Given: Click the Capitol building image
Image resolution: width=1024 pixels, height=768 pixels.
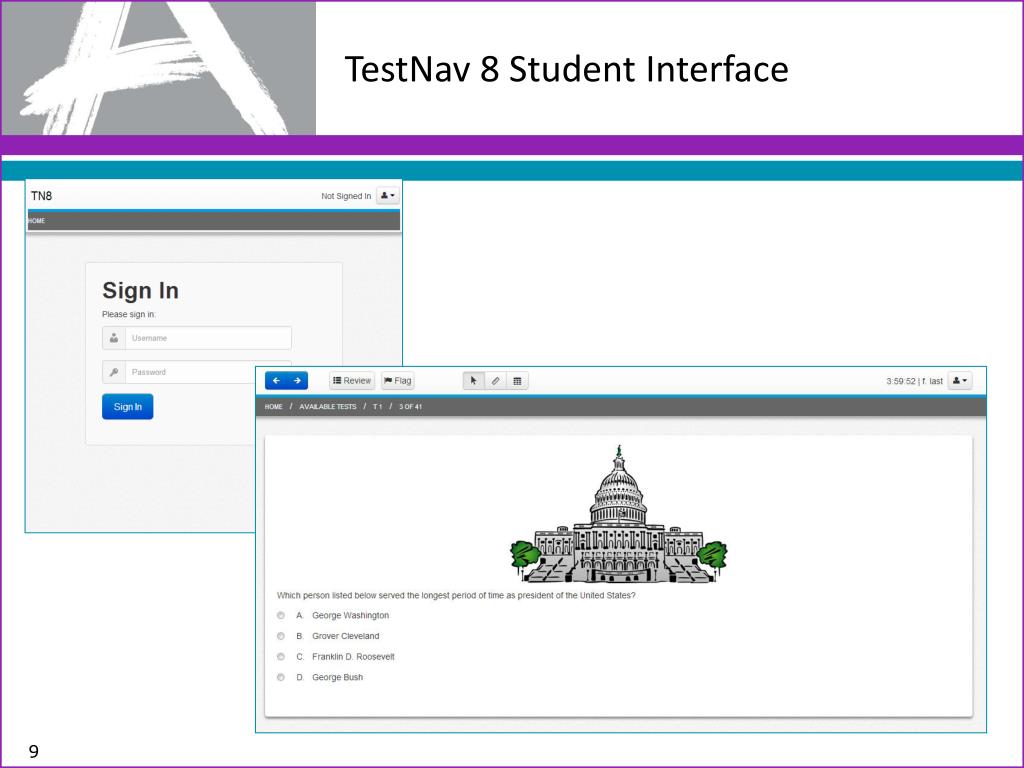Looking at the screenshot, I should pyautogui.click(x=618, y=515).
